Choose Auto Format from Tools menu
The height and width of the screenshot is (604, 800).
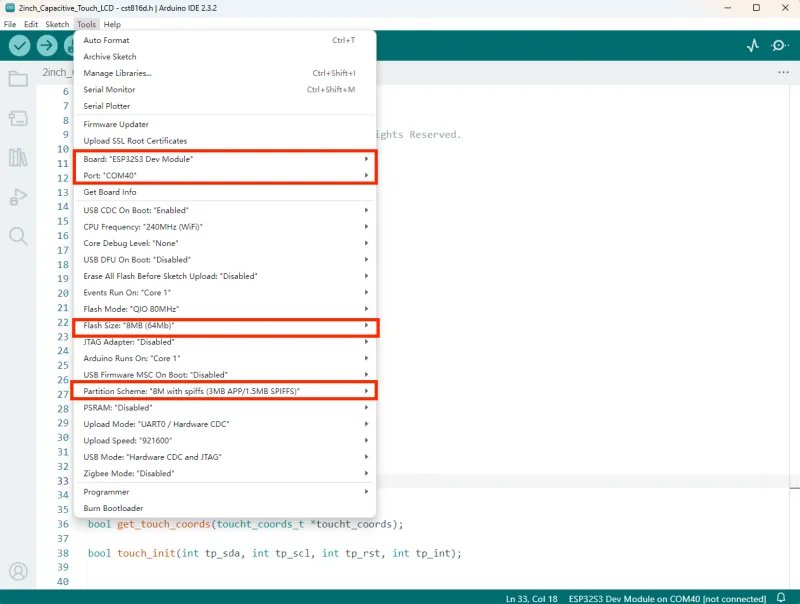point(224,40)
